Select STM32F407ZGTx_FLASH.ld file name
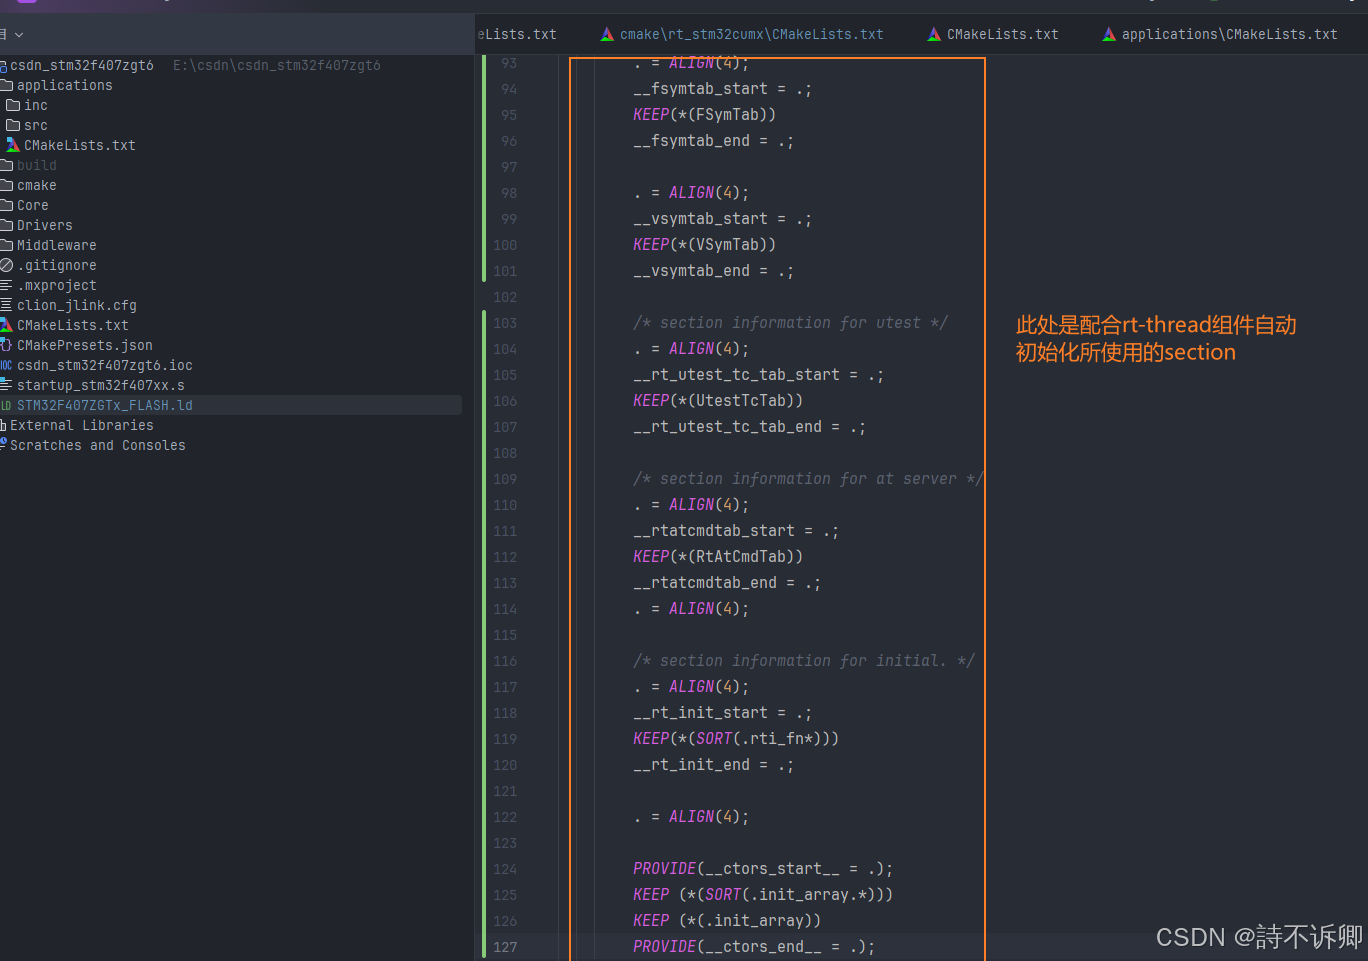The height and width of the screenshot is (961, 1368). coord(105,405)
